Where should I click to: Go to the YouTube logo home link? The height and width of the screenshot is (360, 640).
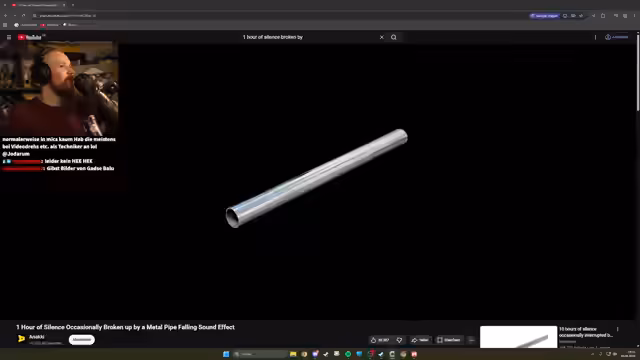(29, 37)
